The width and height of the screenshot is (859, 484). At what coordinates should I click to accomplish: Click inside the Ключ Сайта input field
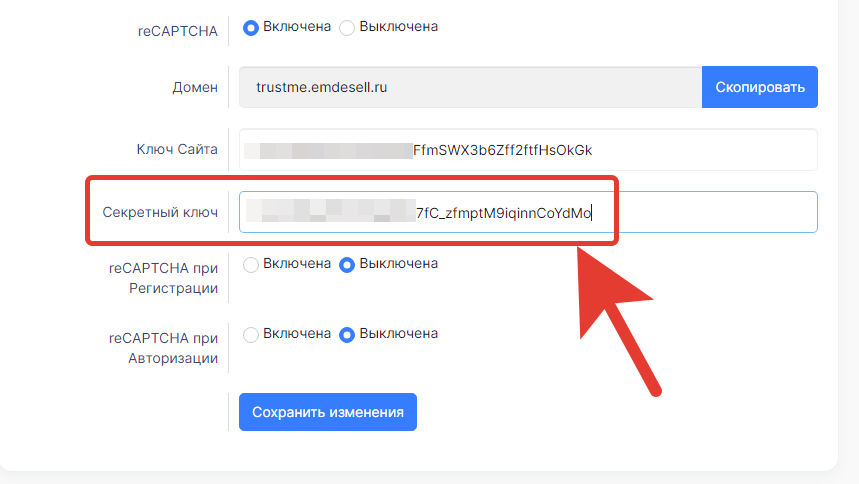point(528,150)
